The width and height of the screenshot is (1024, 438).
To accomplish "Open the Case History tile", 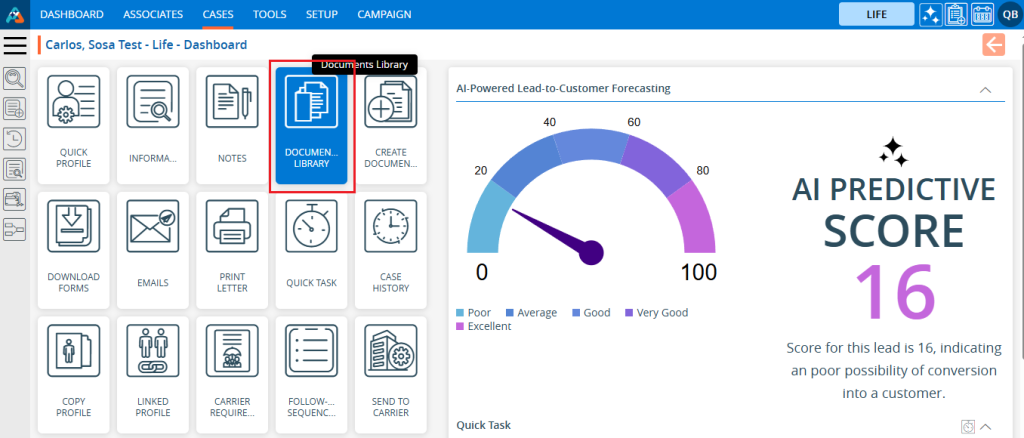I will coord(390,250).
